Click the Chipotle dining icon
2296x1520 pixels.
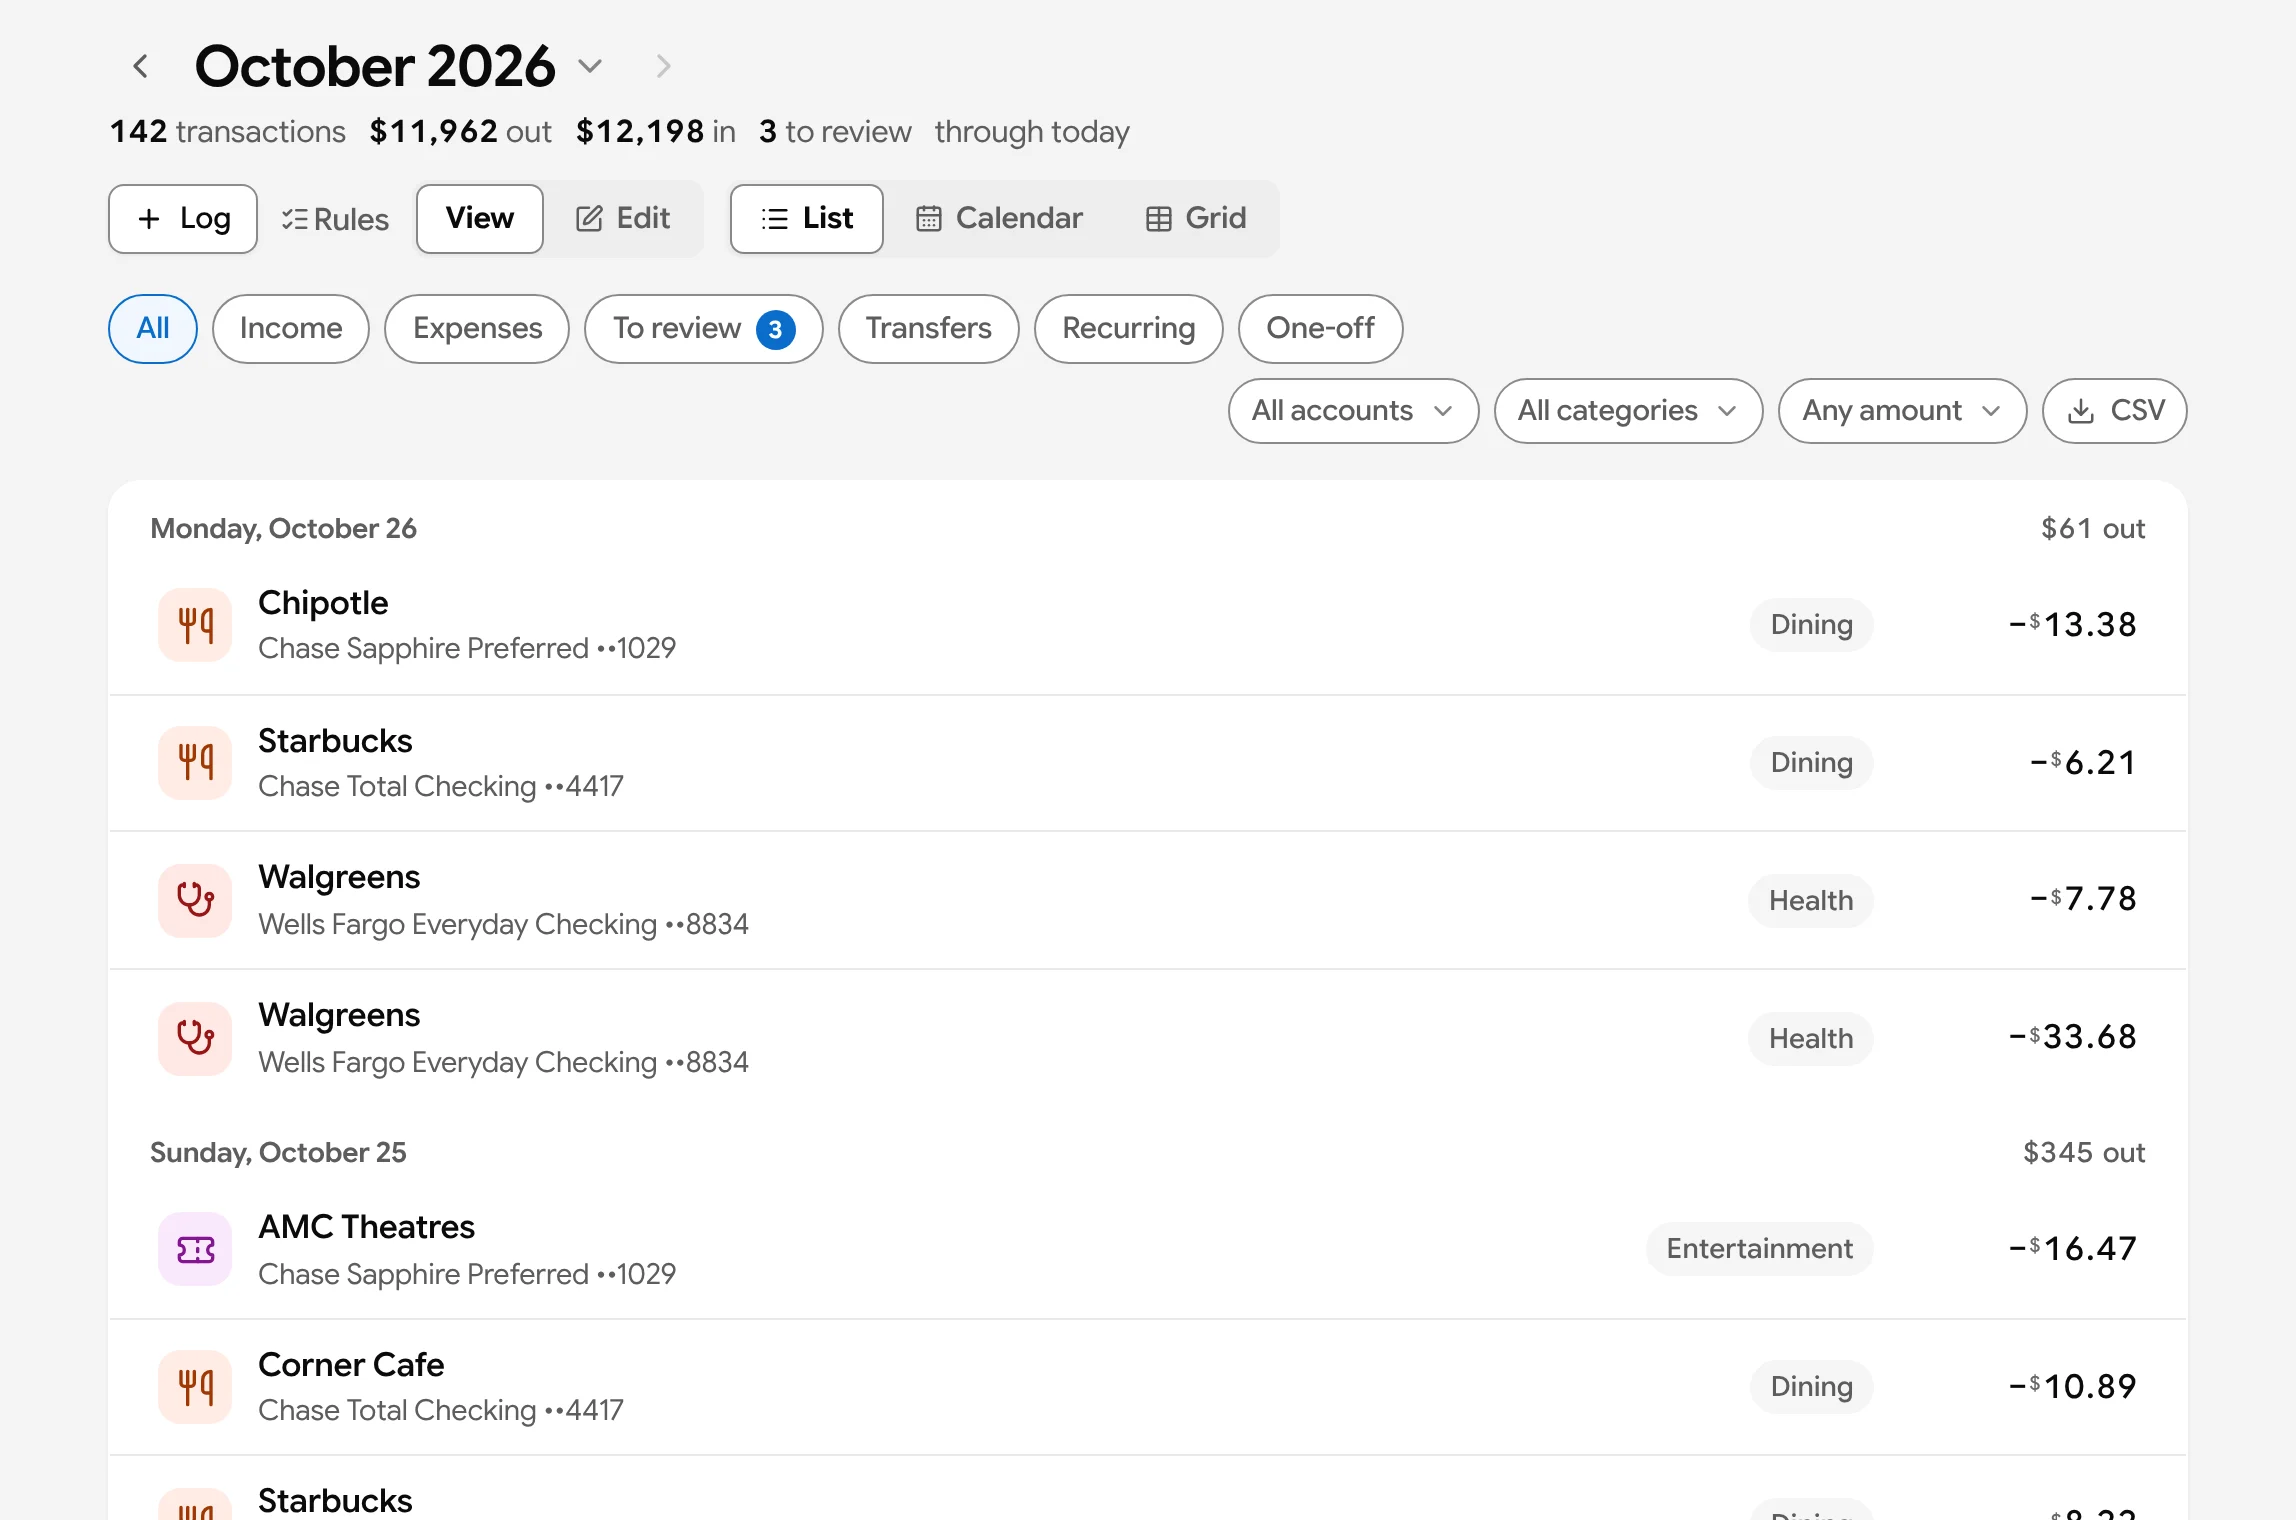pos(196,625)
